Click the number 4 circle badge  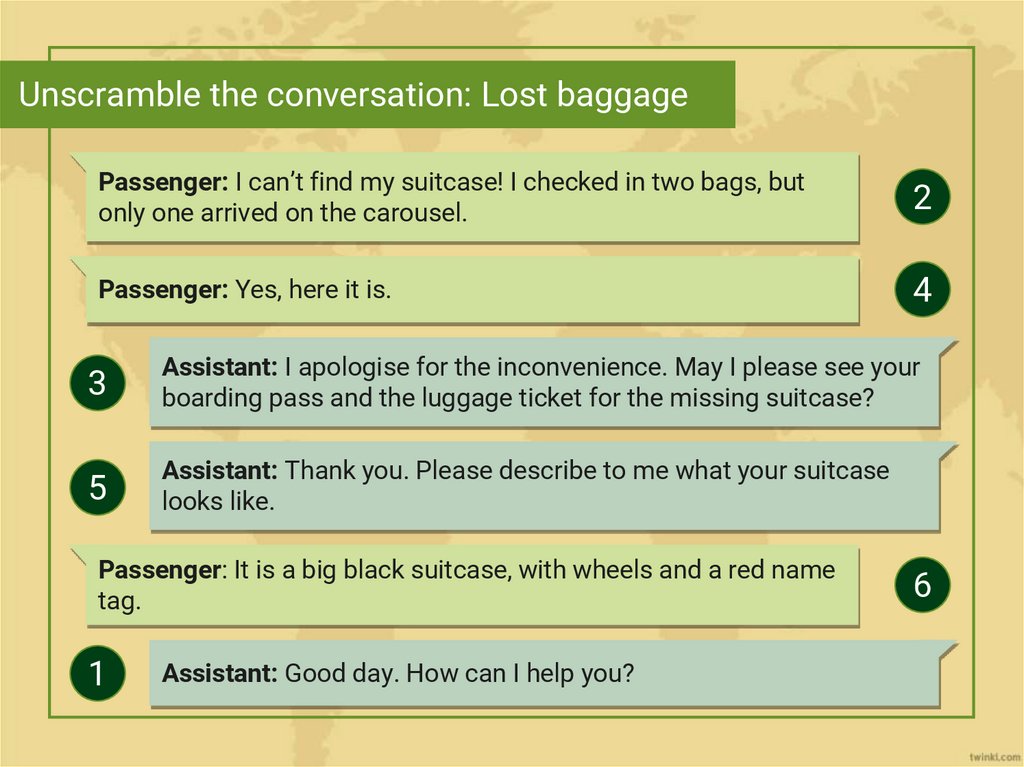(x=921, y=290)
